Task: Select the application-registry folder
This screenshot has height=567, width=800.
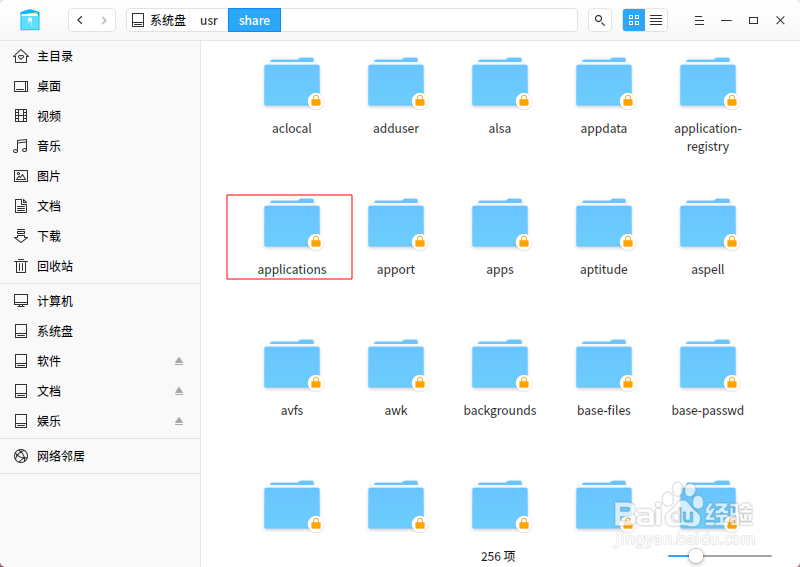Action: 708,105
